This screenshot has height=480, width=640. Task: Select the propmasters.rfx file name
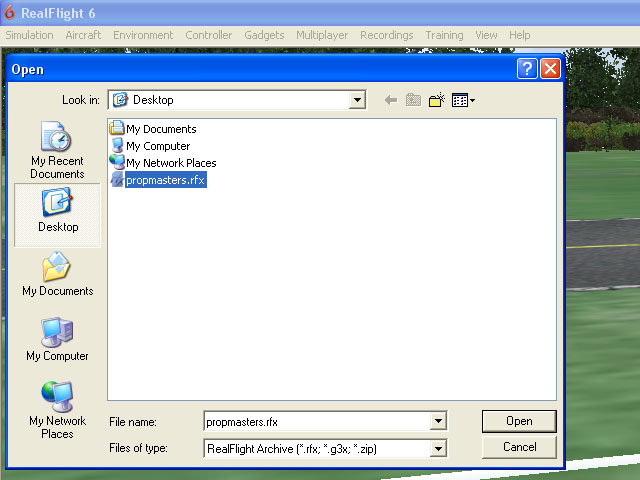[165, 180]
